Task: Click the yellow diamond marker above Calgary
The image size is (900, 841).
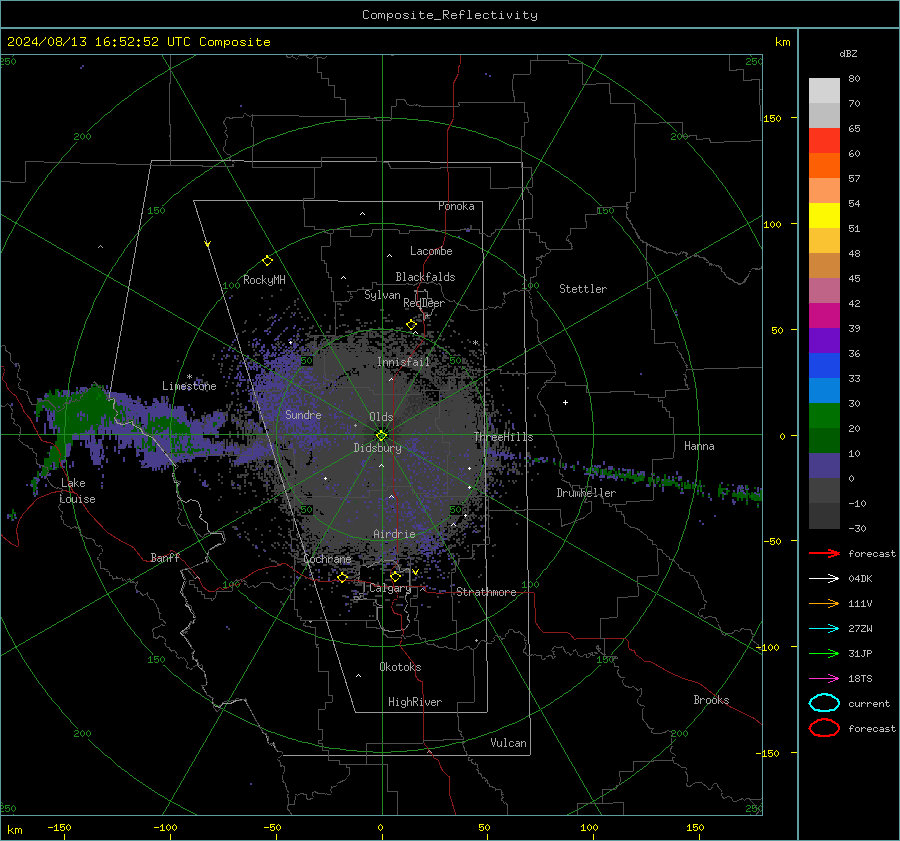Action: pyautogui.click(x=395, y=576)
